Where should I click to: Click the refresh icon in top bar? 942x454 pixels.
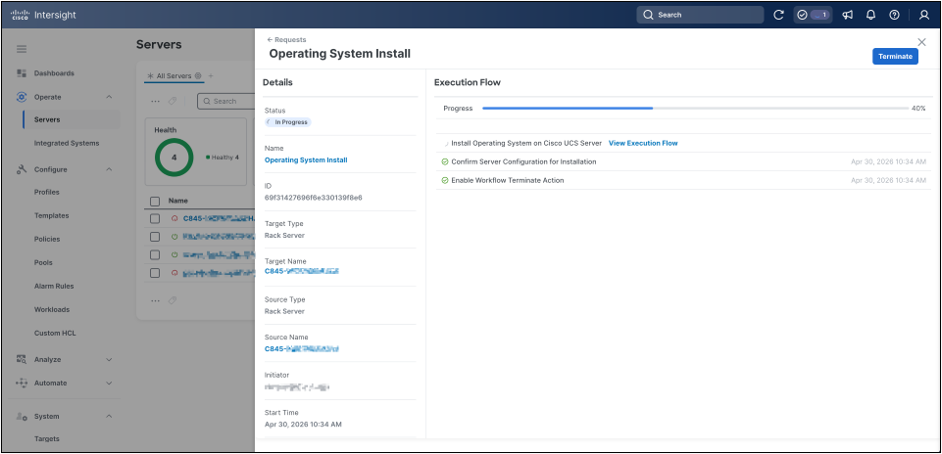tap(779, 15)
